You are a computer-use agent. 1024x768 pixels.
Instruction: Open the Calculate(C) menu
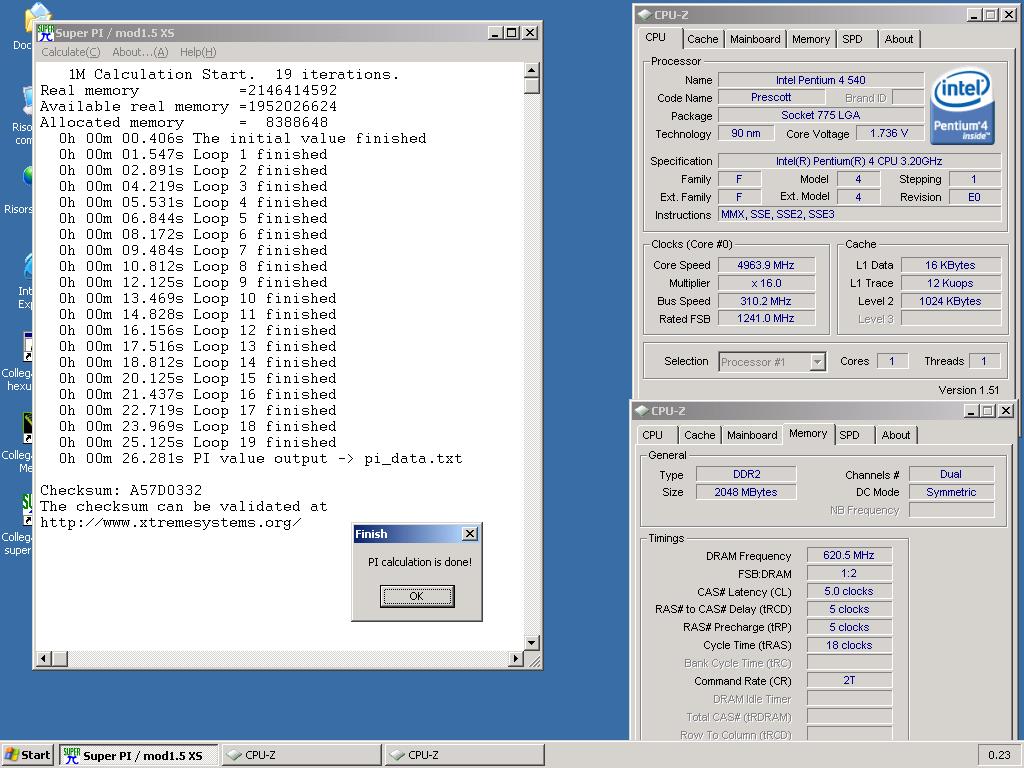71,52
